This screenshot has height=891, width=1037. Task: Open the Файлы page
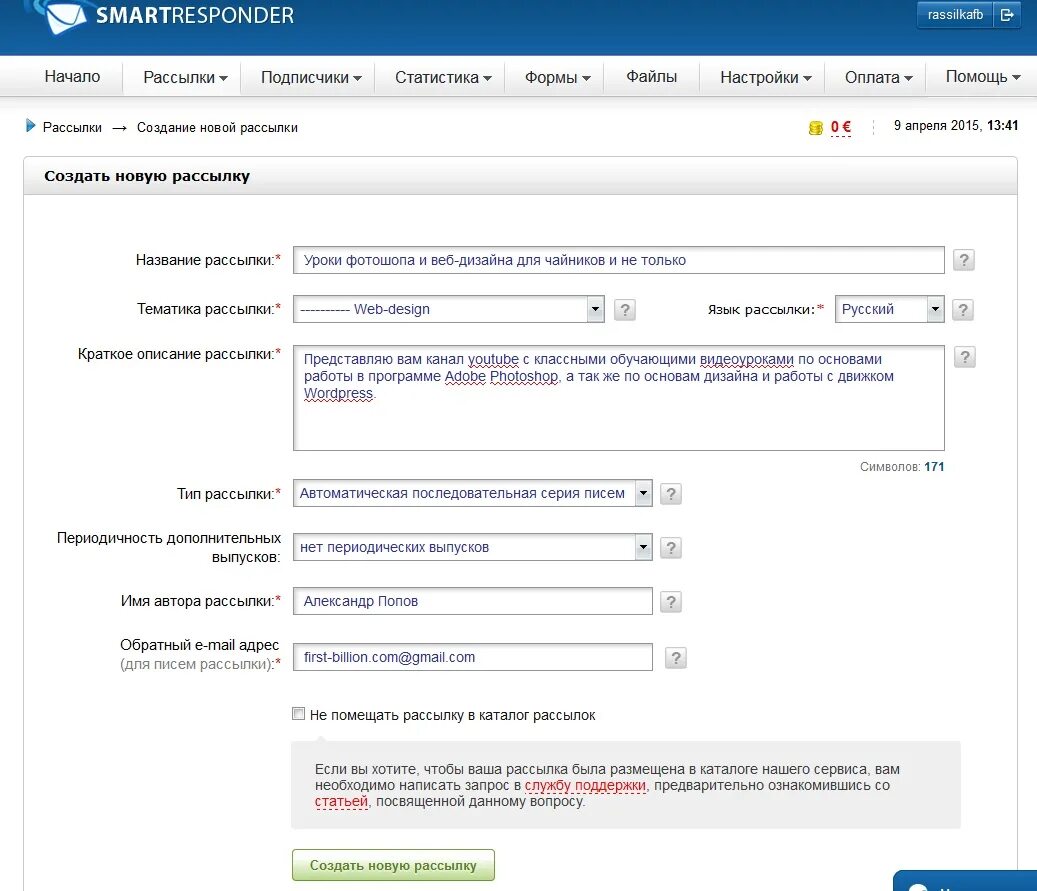651,77
